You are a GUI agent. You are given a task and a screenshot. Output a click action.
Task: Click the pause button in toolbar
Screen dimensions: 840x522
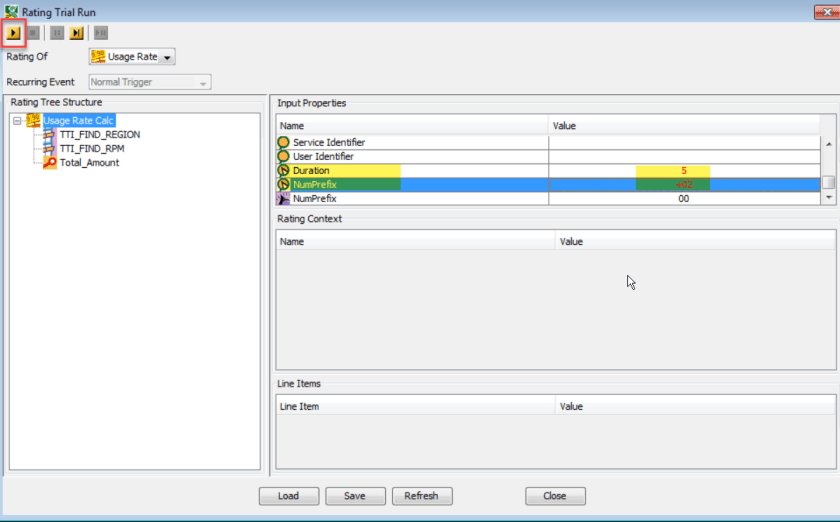coord(57,33)
